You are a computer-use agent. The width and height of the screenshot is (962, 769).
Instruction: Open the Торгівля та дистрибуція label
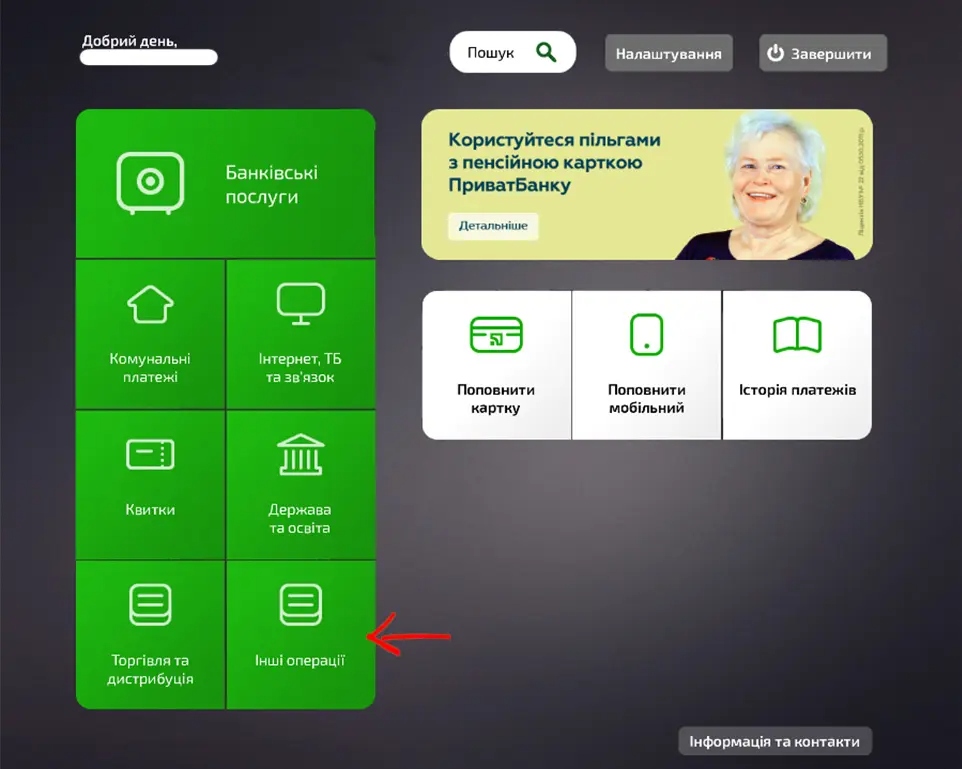(x=150, y=670)
